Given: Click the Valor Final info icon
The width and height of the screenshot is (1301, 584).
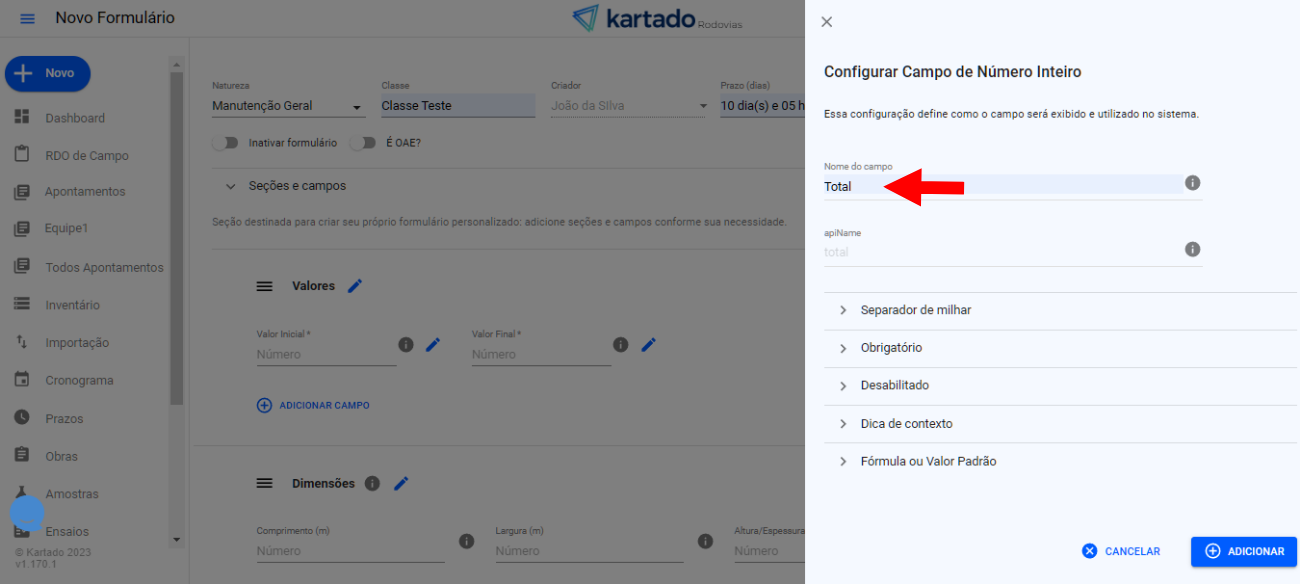Looking at the screenshot, I should coord(621,345).
